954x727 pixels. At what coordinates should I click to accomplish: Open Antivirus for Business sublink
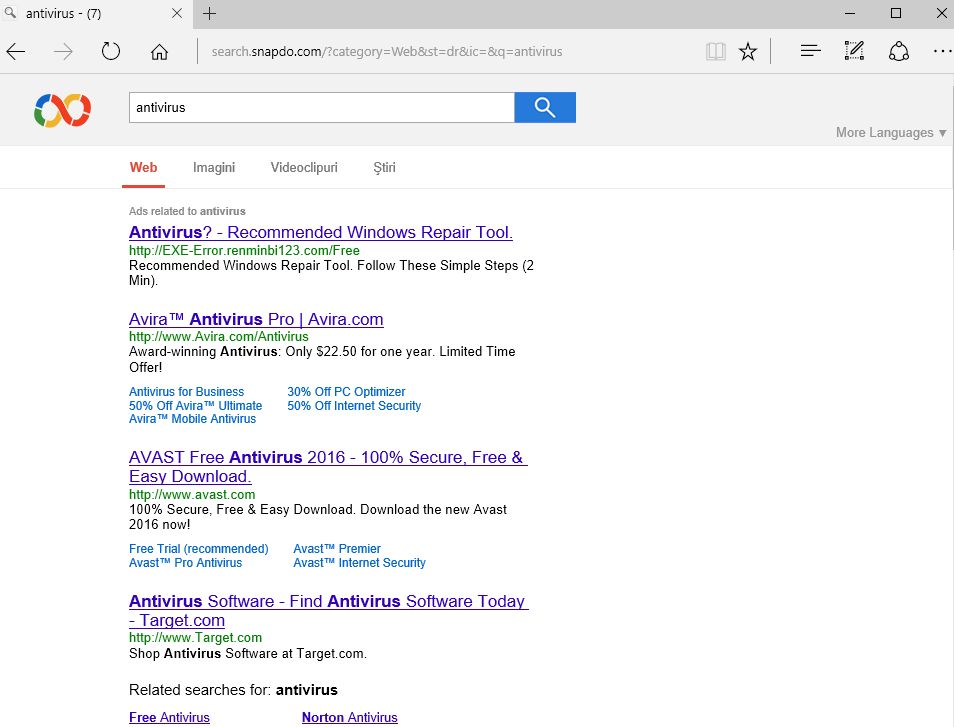(186, 392)
